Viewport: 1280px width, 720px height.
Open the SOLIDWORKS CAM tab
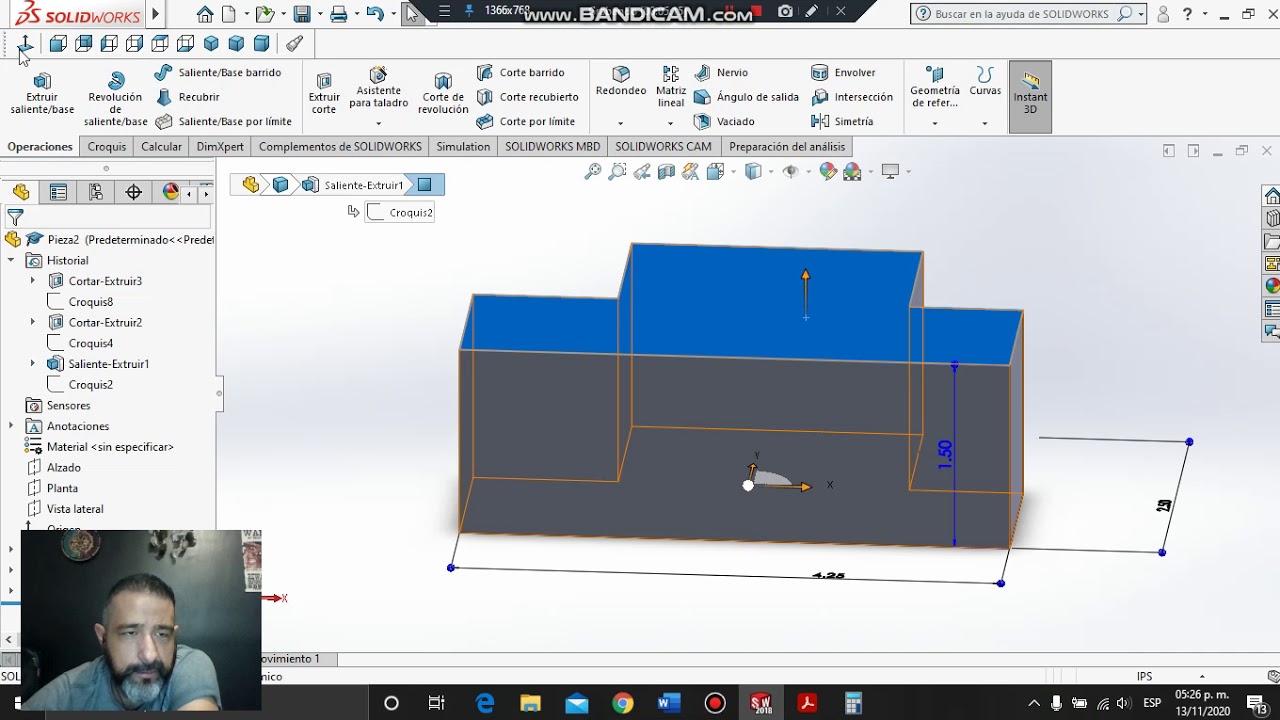pyautogui.click(x=663, y=146)
